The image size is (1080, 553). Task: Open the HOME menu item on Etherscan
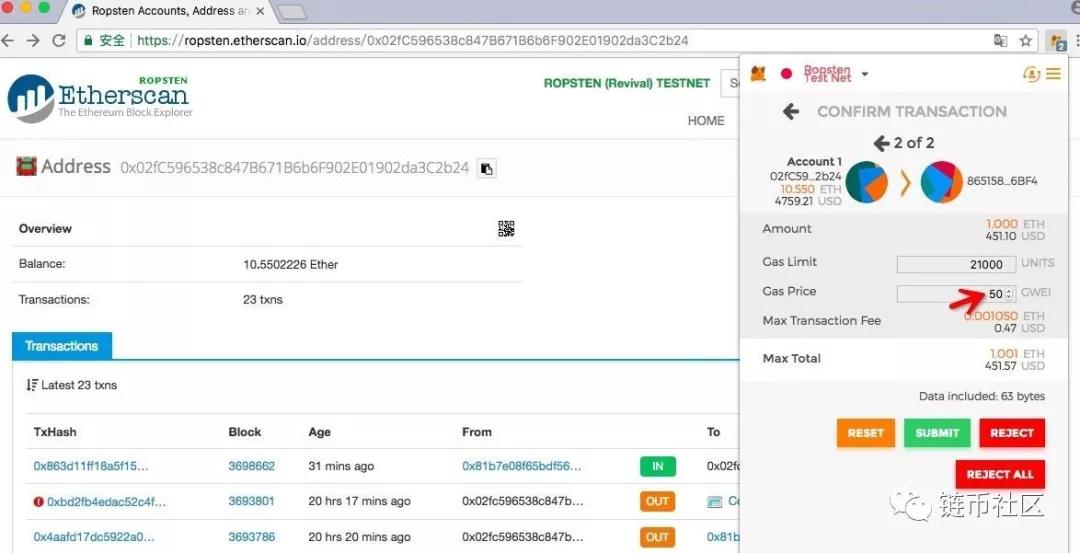point(706,120)
